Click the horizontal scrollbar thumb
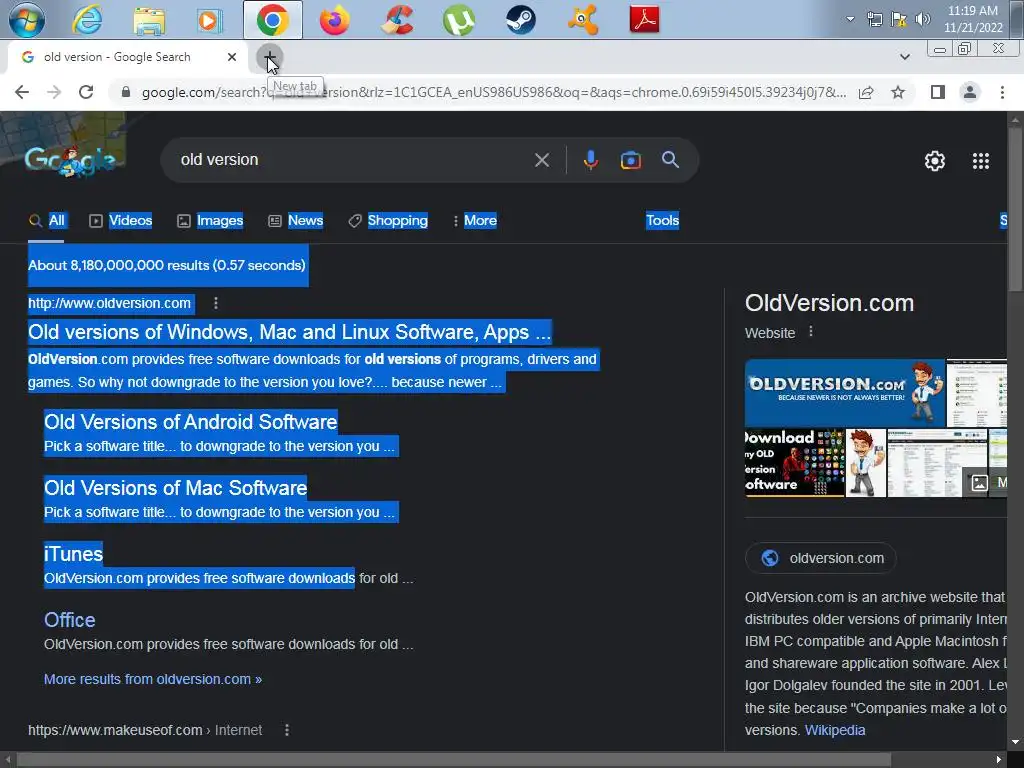The image size is (1024, 768). (x=454, y=760)
